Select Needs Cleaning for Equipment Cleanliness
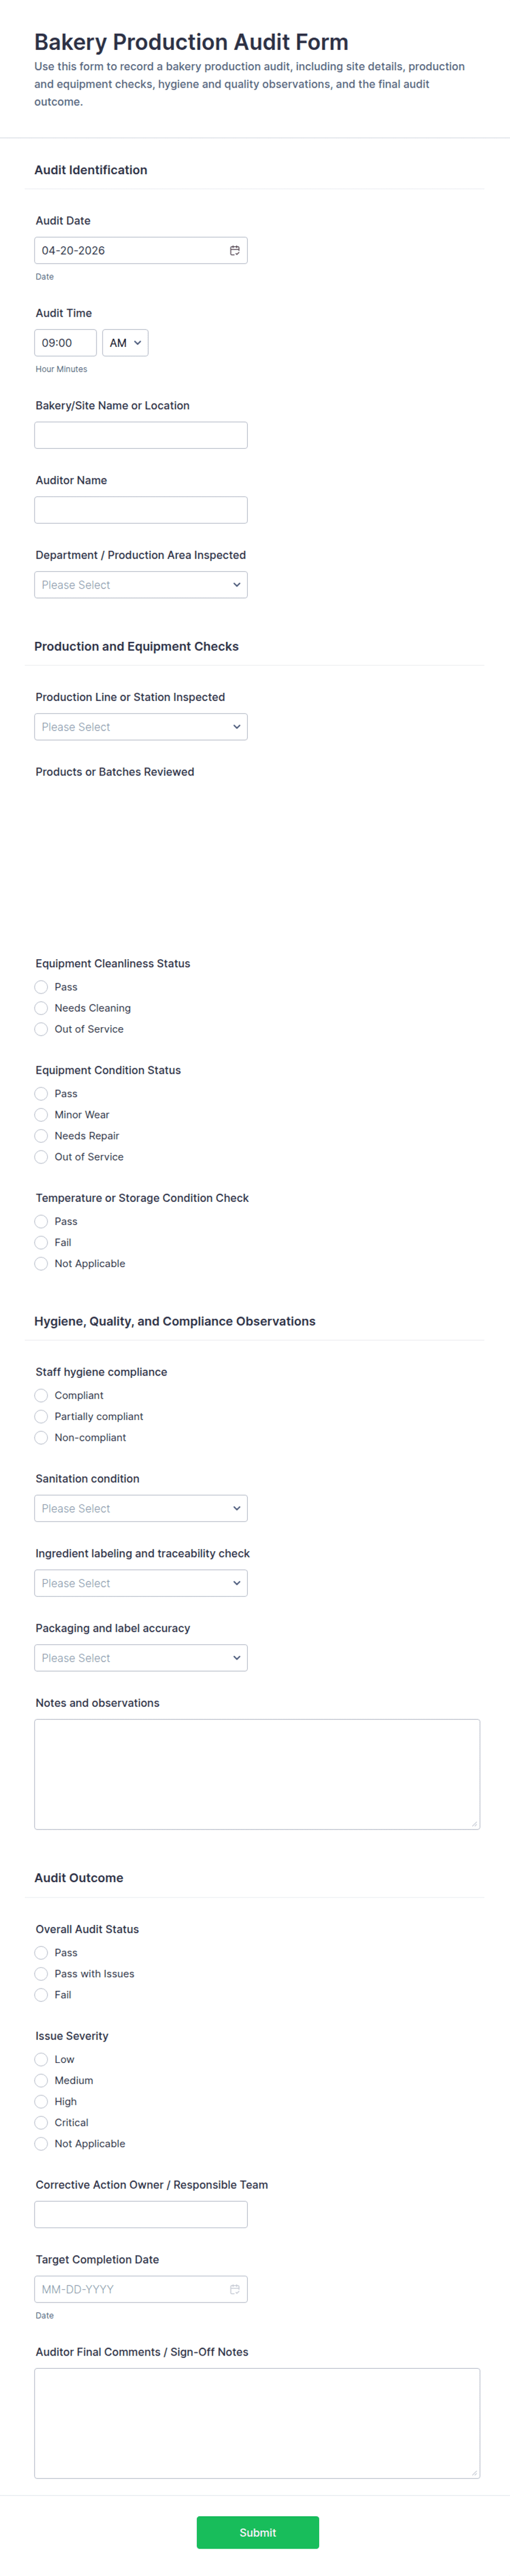The image size is (510, 2576). 41,1008
